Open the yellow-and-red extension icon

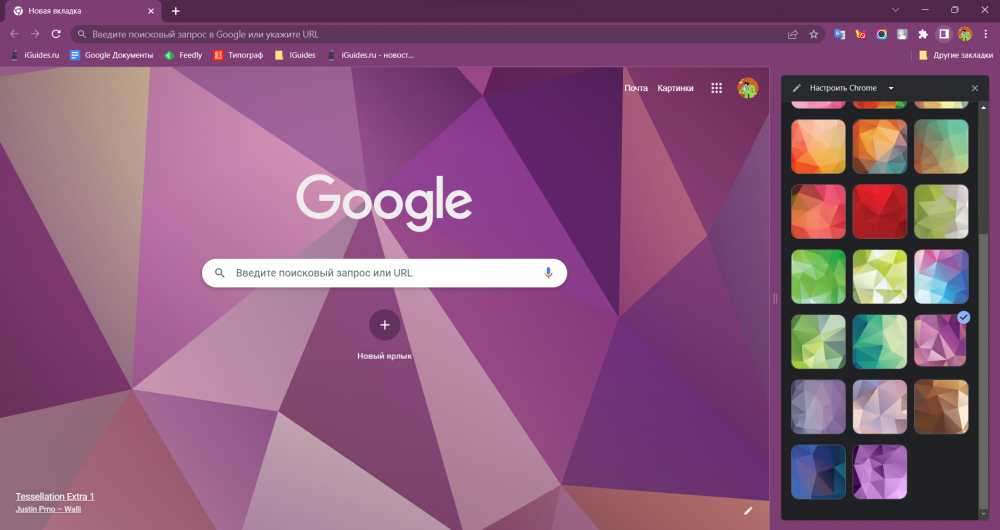[860, 34]
